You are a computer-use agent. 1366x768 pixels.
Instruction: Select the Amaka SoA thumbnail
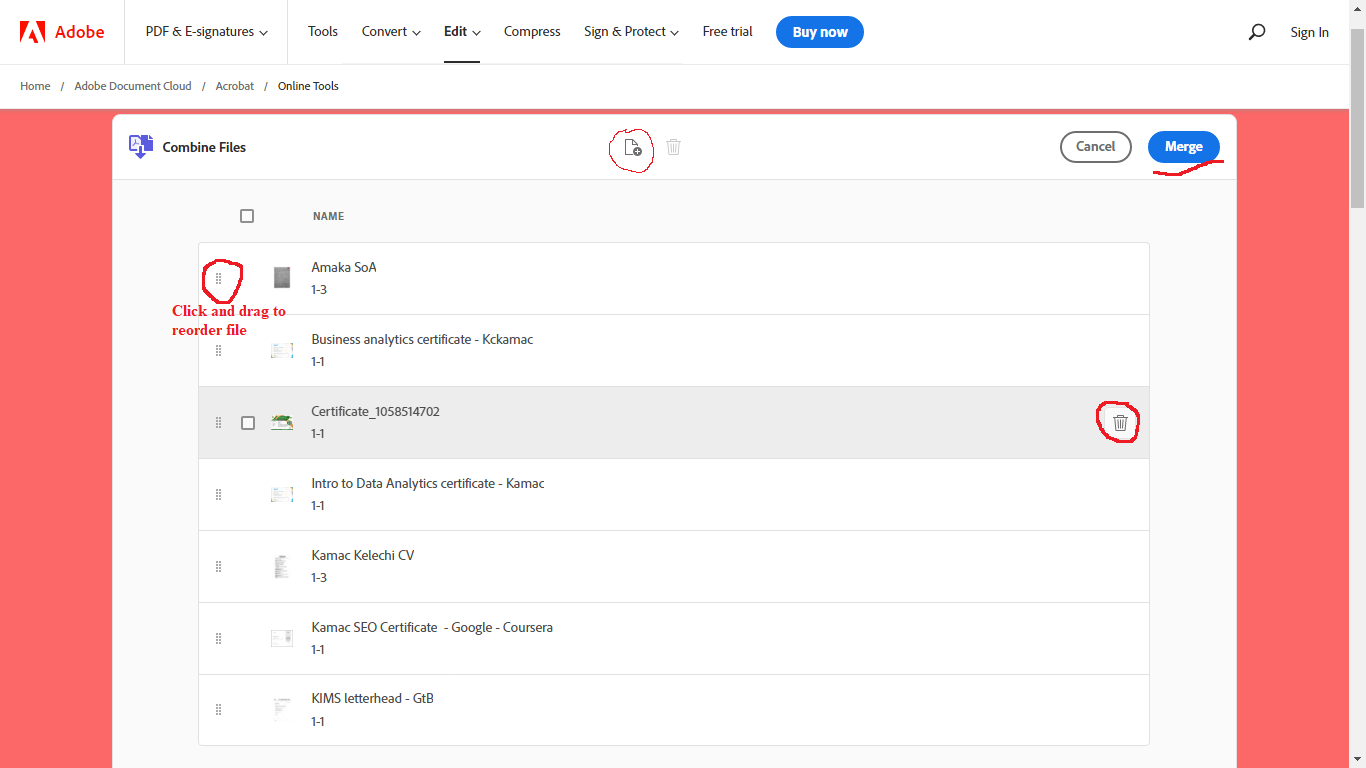click(x=281, y=278)
